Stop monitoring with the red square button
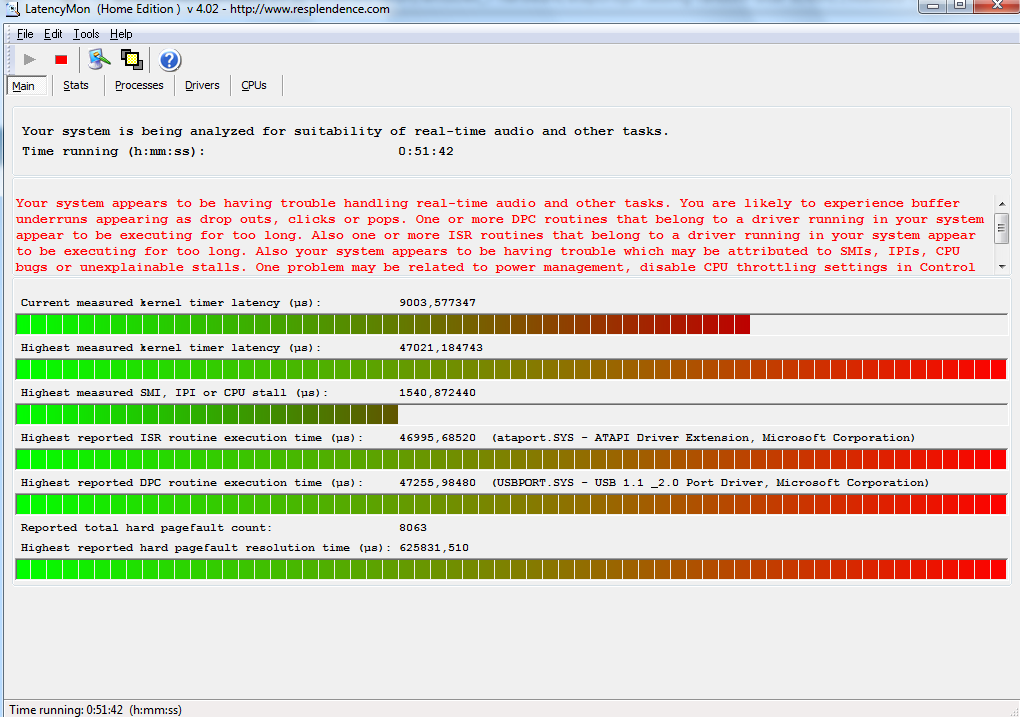The height and width of the screenshot is (717, 1020). (x=61, y=60)
